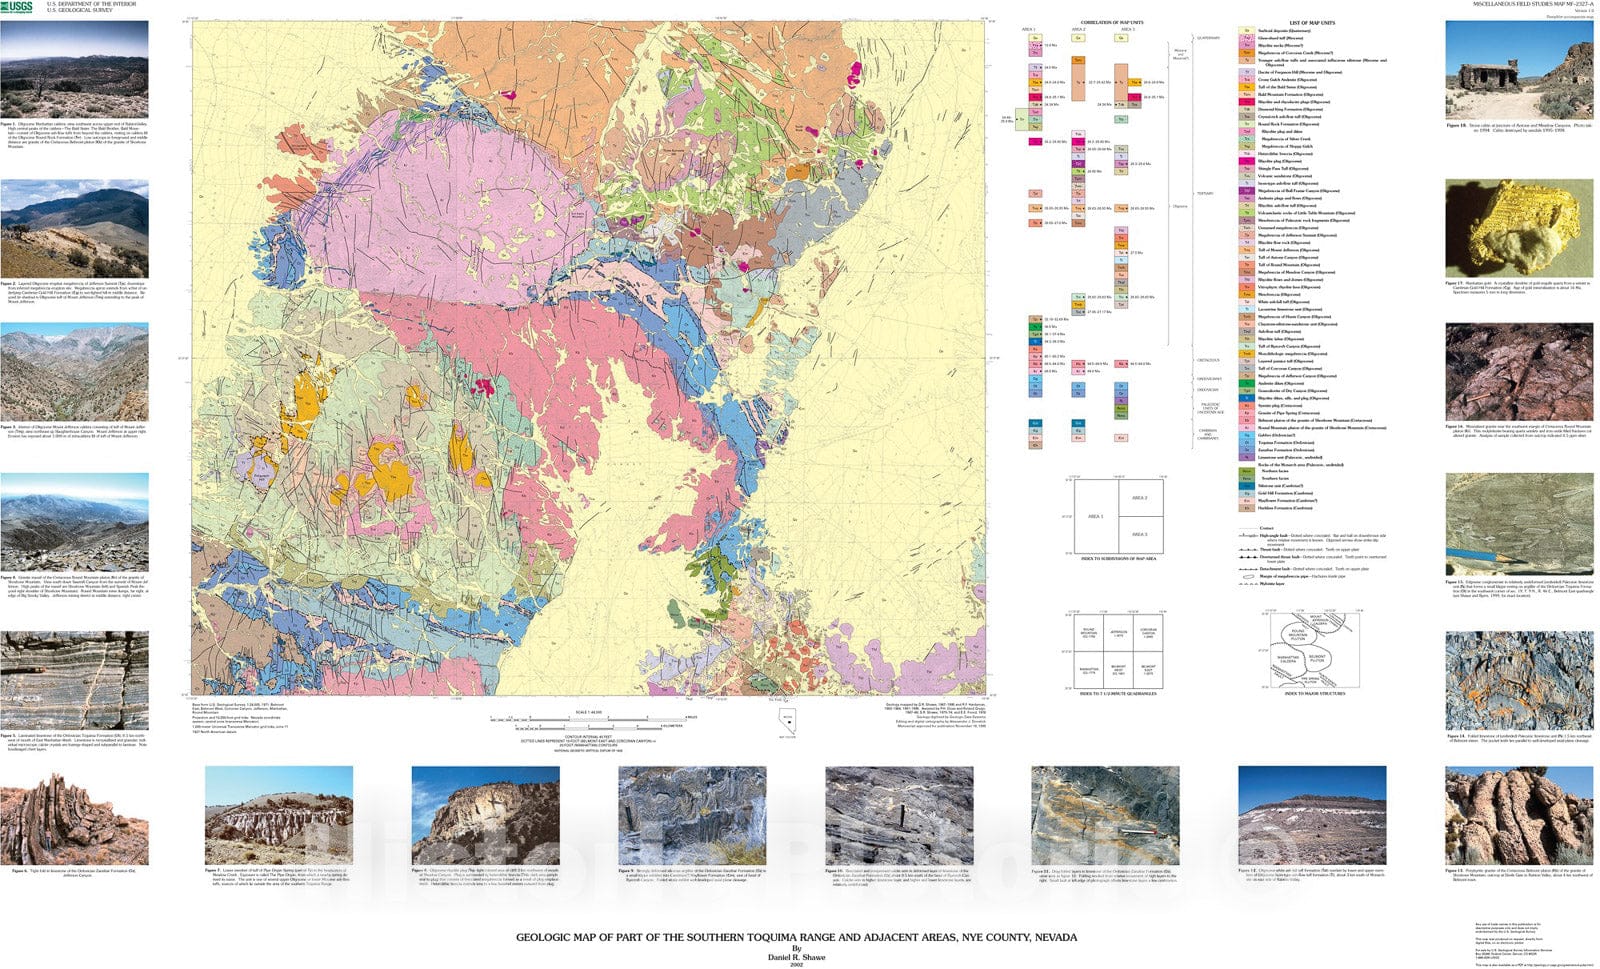
Task: Expand the Round Mountain Pluton in structures index
Action: click(x=1297, y=635)
